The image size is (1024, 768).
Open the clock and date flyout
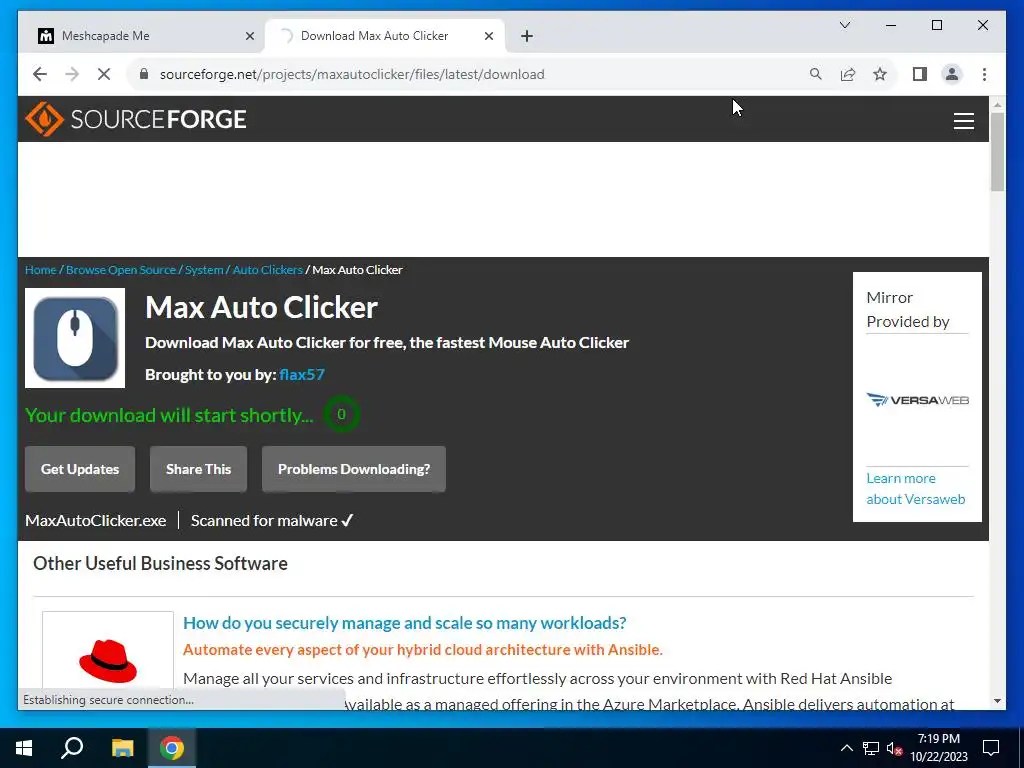pyautogui.click(x=938, y=748)
